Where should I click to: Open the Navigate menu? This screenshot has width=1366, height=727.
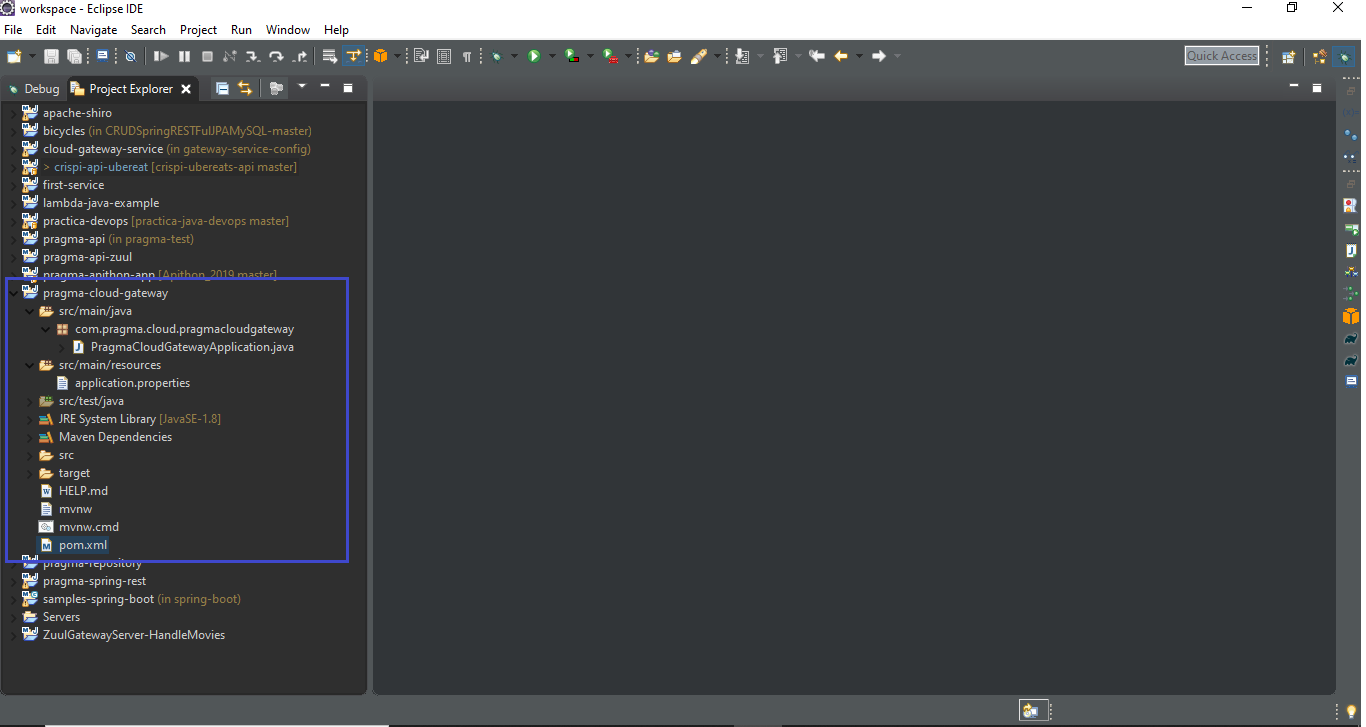pos(93,30)
